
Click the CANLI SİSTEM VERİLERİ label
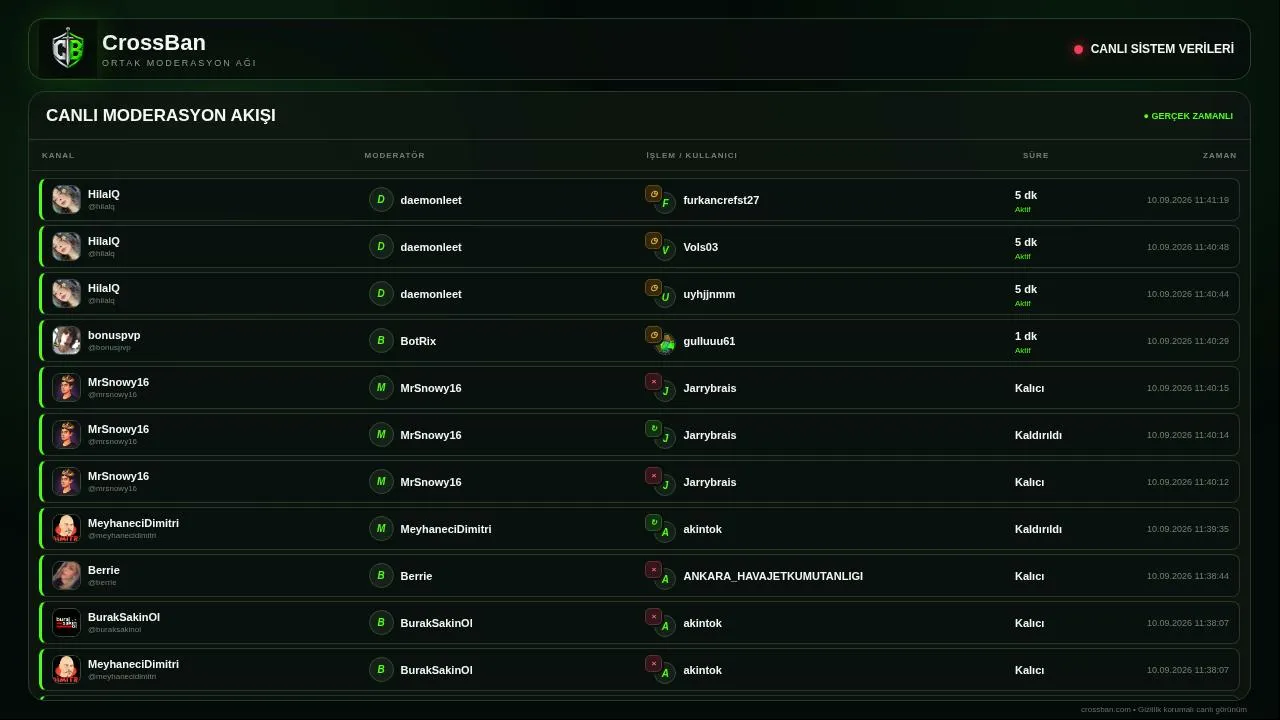coord(1162,49)
